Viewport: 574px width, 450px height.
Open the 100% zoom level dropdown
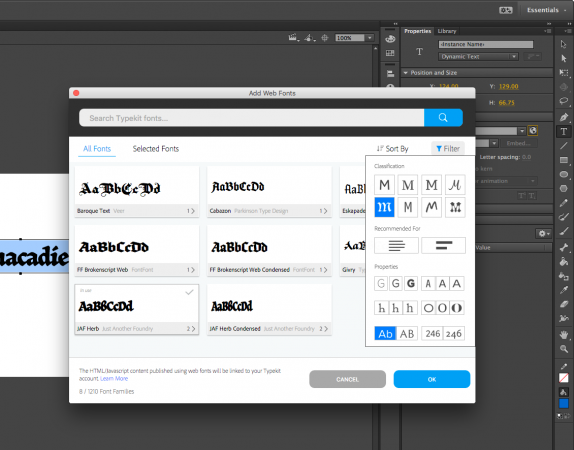coord(354,38)
